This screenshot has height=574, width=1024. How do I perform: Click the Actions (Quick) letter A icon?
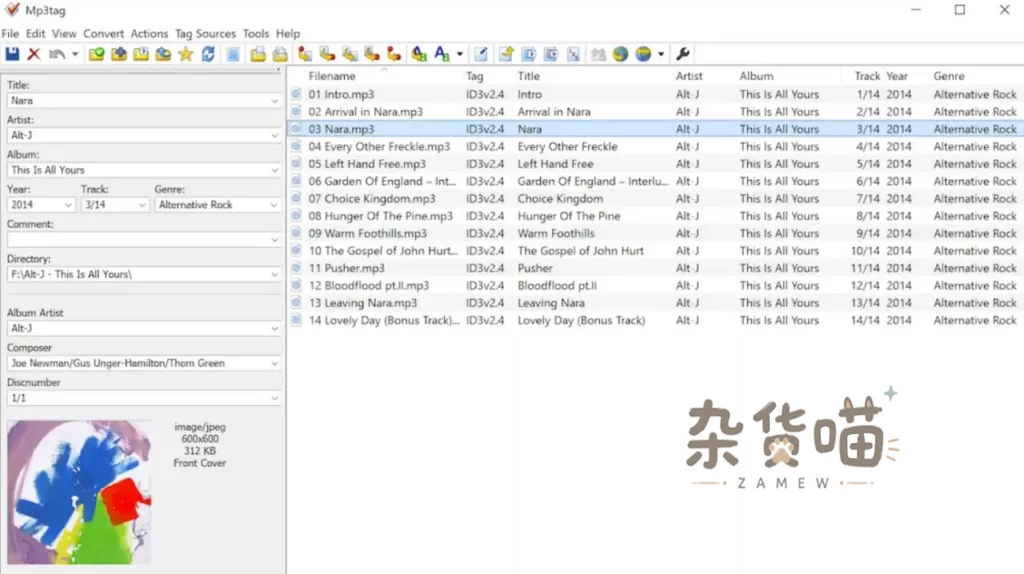[442, 54]
